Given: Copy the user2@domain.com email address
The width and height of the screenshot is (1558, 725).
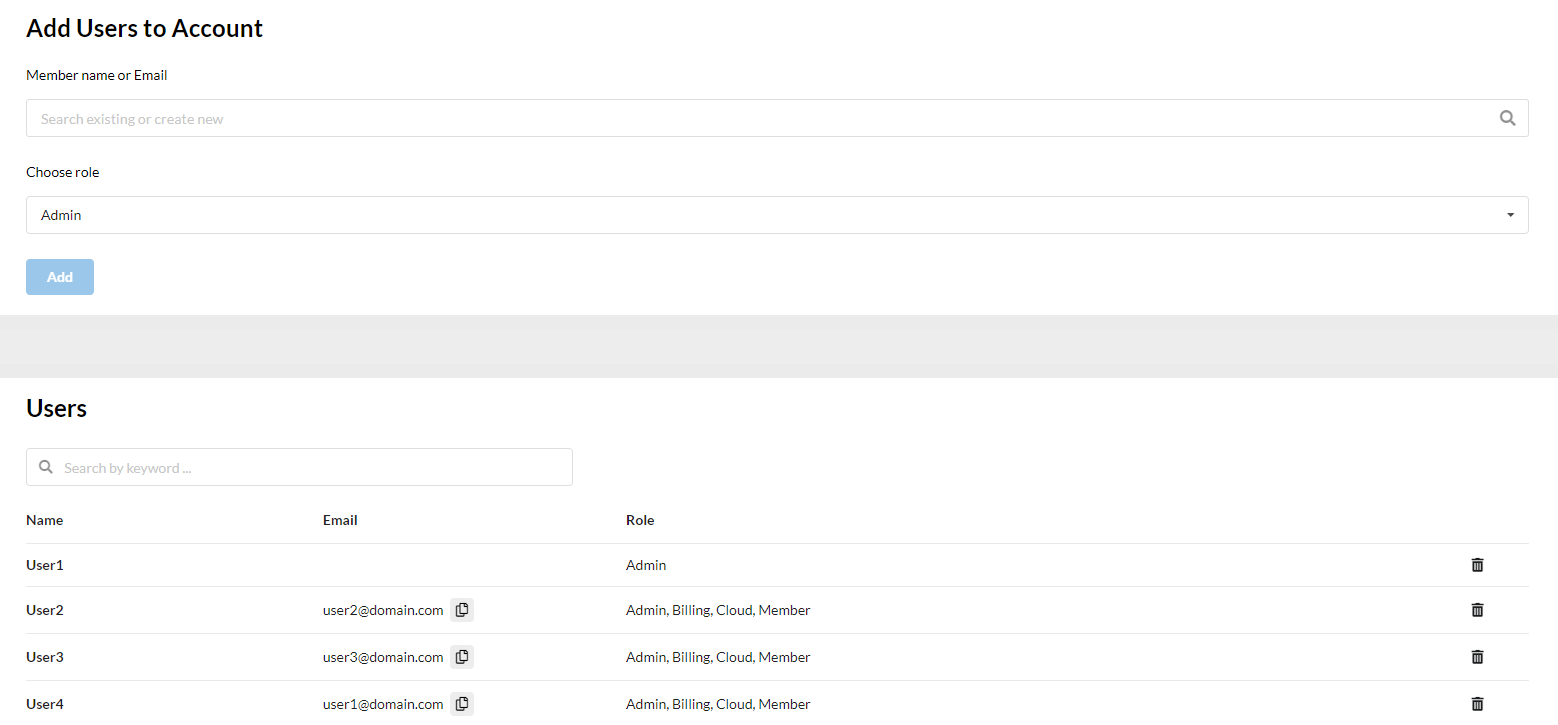Looking at the screenshot, I should click(x=461, y=610).
